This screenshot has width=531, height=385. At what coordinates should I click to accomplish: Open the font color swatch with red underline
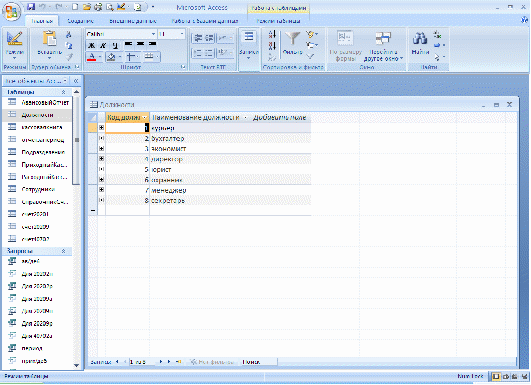coord(93,57)
